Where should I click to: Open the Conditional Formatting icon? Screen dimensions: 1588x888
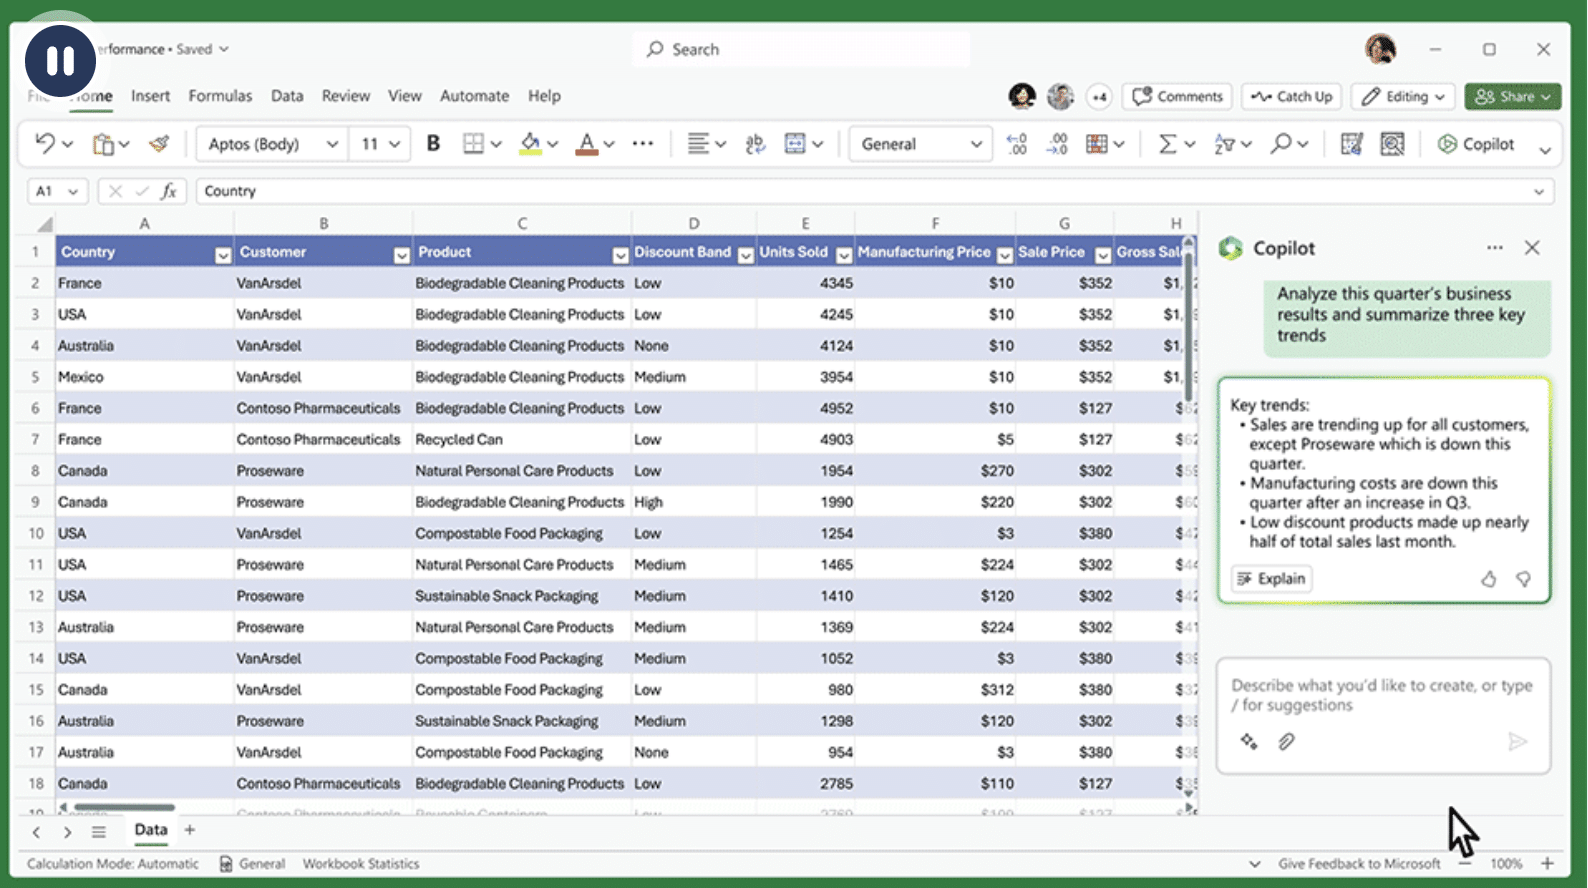1097,144
